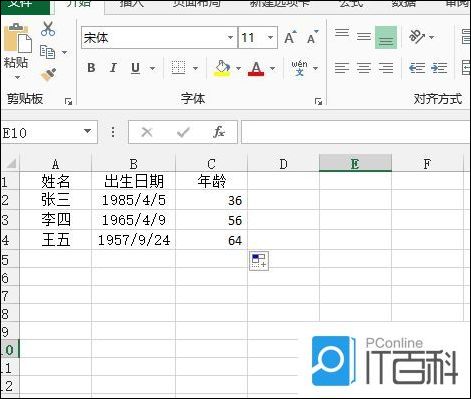
Task: Click the Insert Function fx icon
Action: point(219,132)
